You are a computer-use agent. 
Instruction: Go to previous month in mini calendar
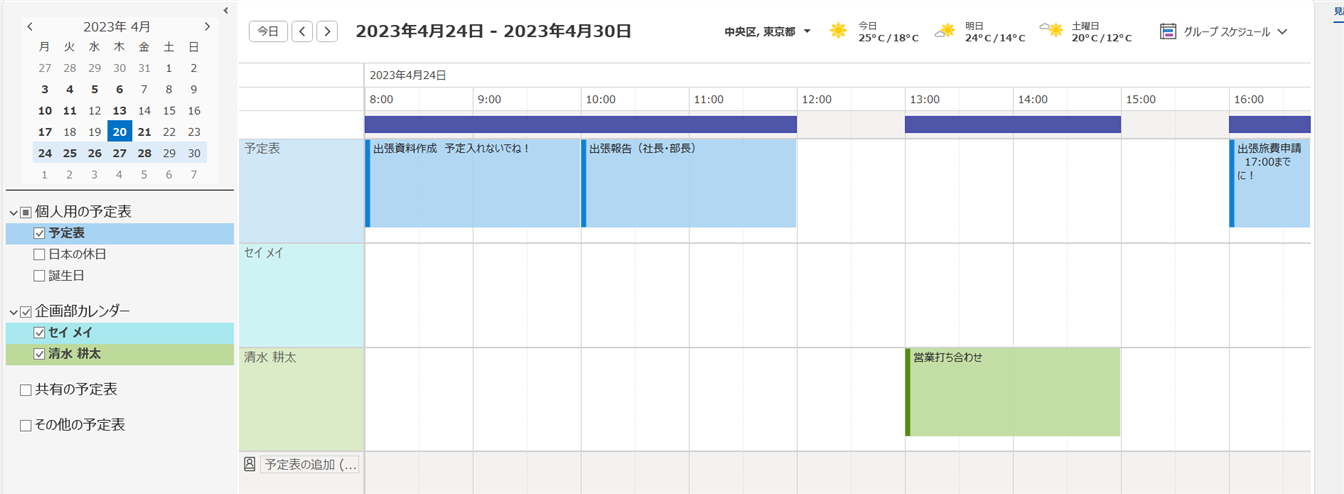tap(30, 27)
